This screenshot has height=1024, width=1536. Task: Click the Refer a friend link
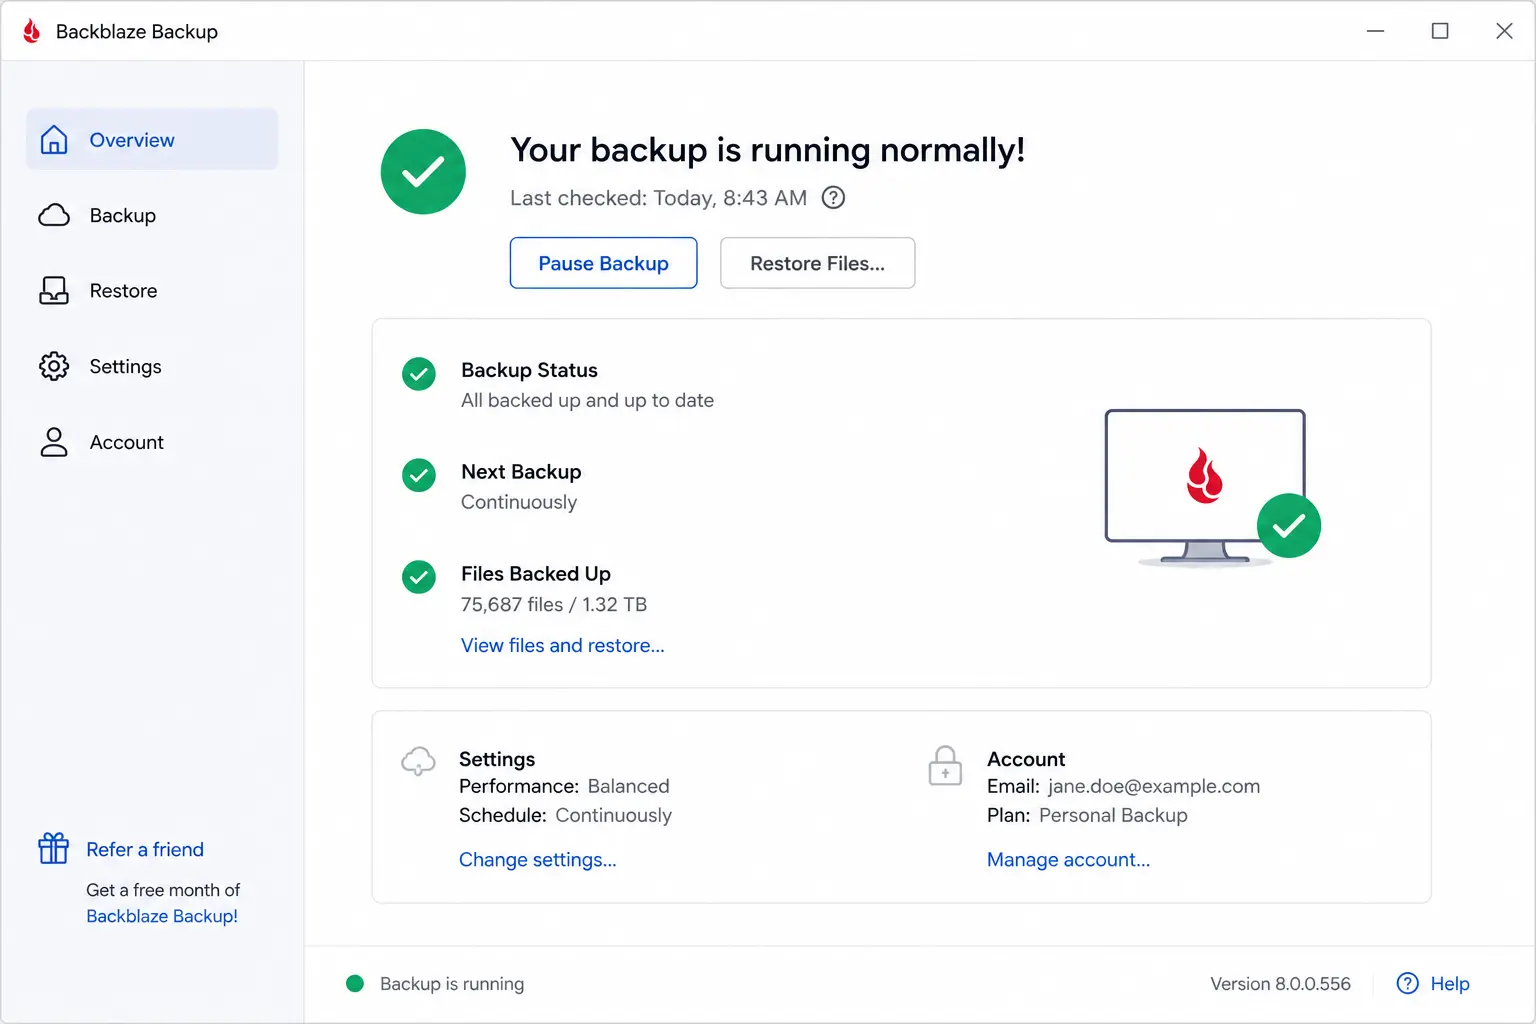point(145,849)
